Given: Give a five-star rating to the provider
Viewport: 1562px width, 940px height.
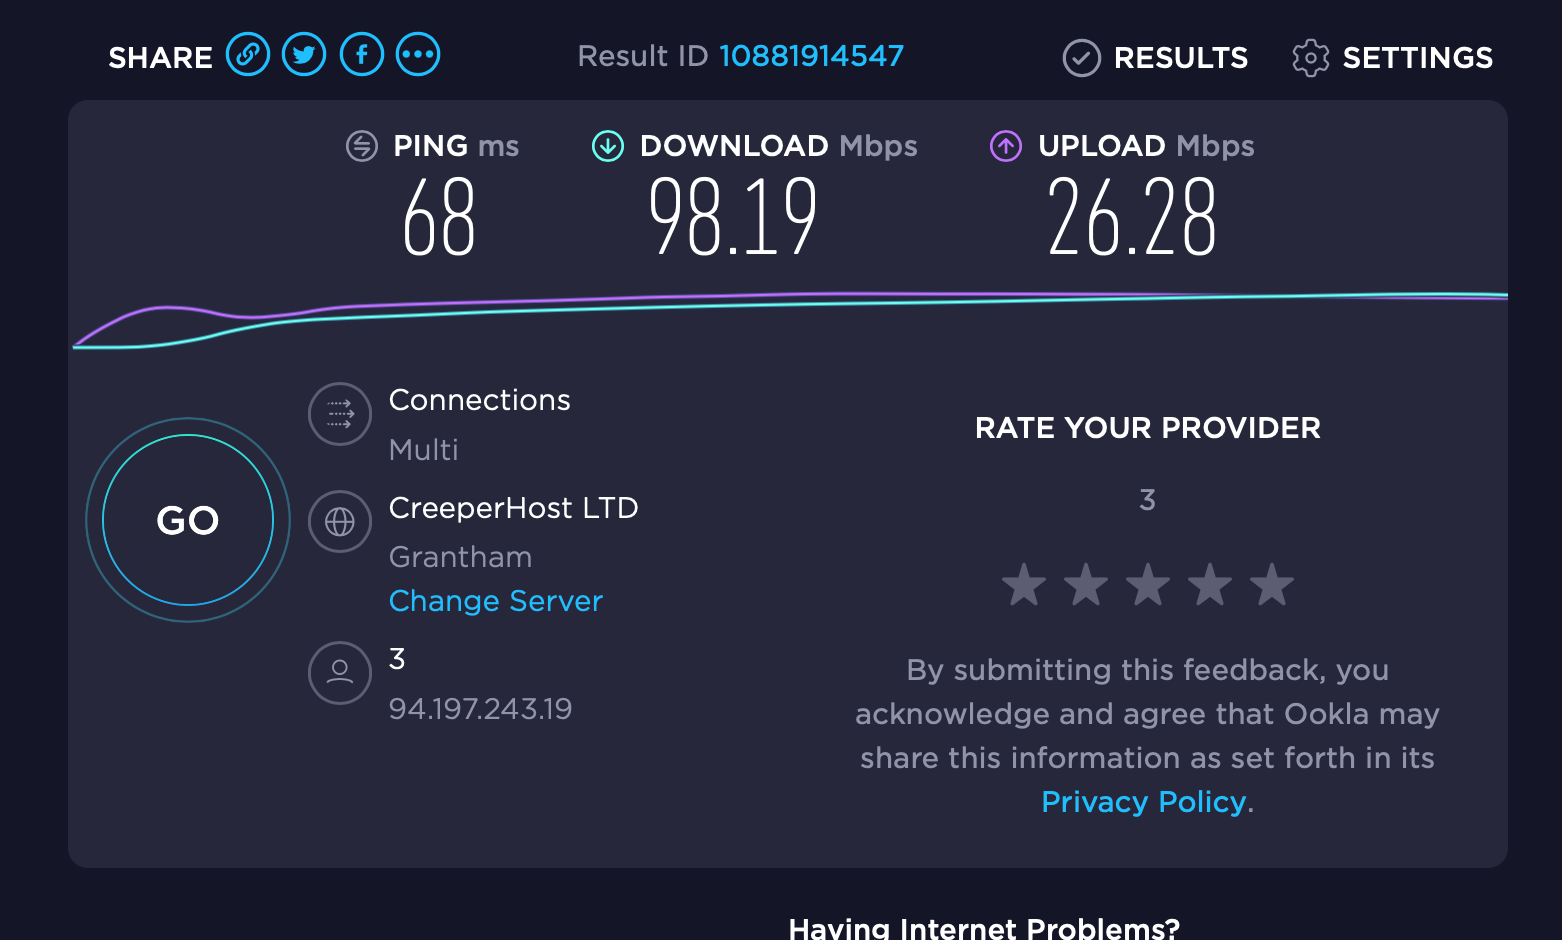Looking at the screenshot, I should click(1273, 584).
